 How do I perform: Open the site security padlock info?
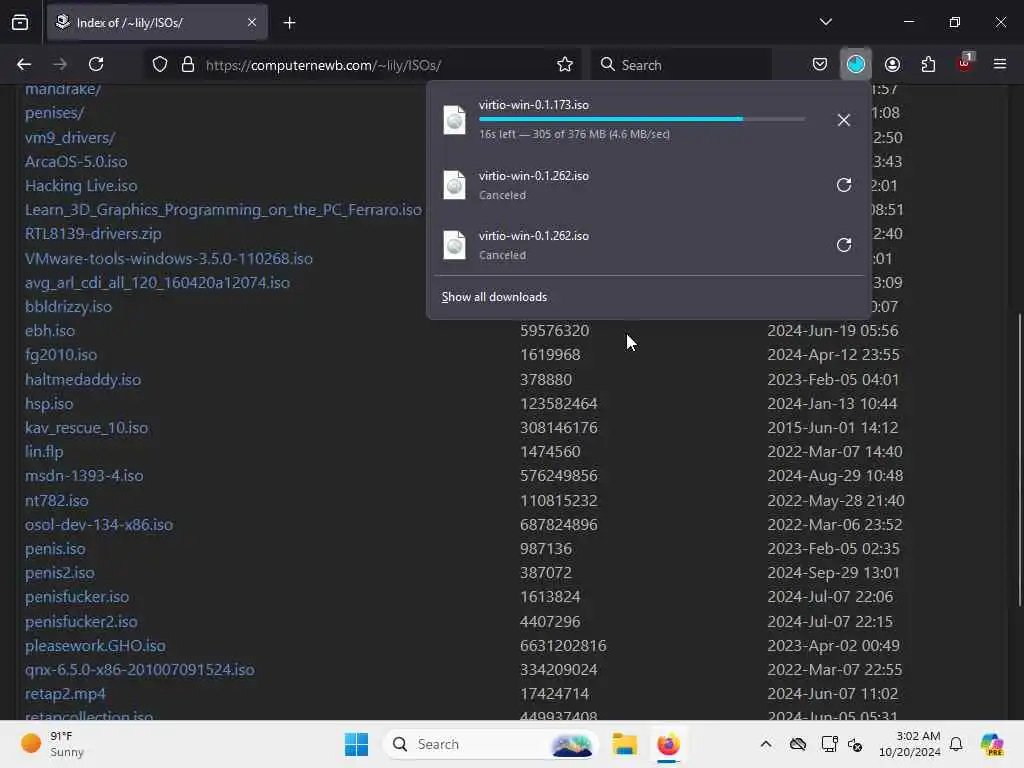tap(188, 65)
